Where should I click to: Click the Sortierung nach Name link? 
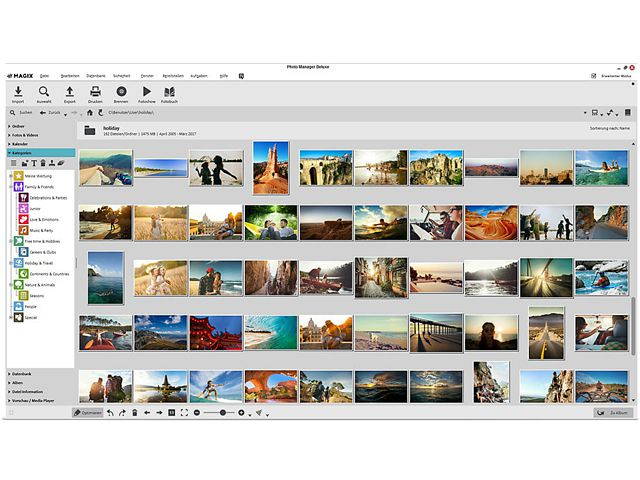(x=610, y=128)
